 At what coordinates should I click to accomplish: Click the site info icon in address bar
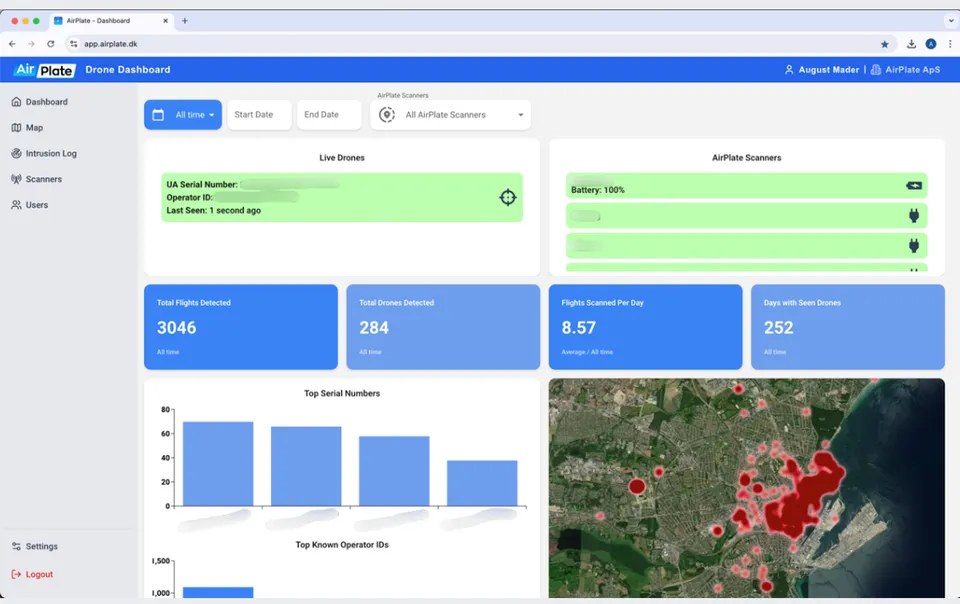click(x=73, y=44)
